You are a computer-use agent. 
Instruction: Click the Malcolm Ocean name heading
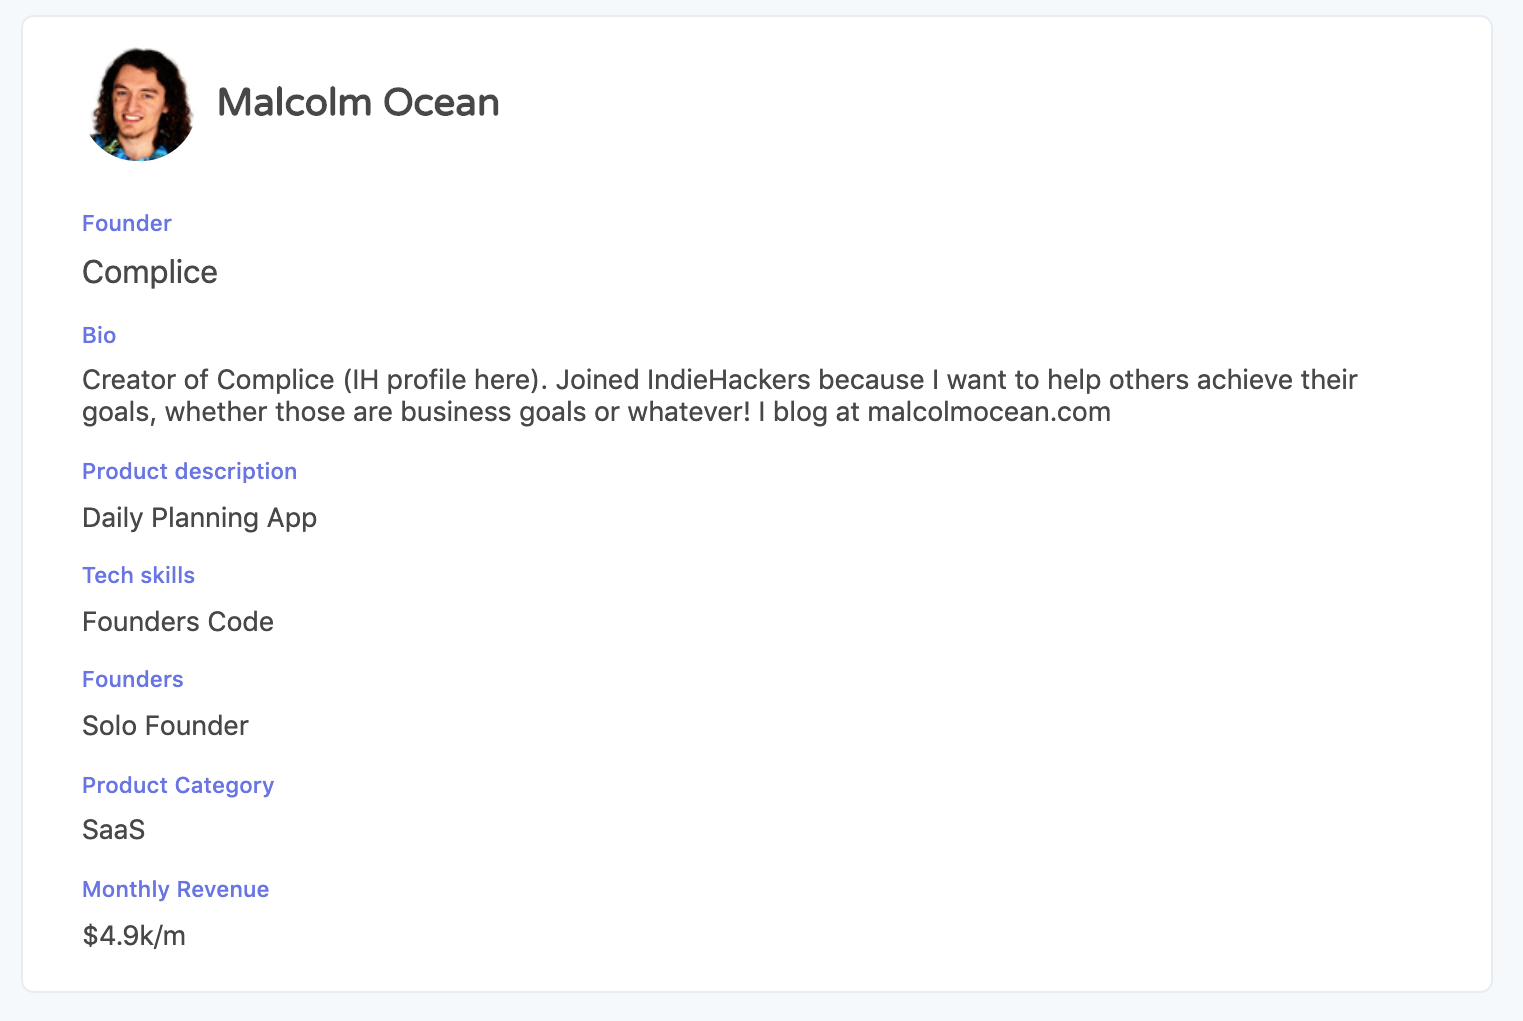point(358,103)
